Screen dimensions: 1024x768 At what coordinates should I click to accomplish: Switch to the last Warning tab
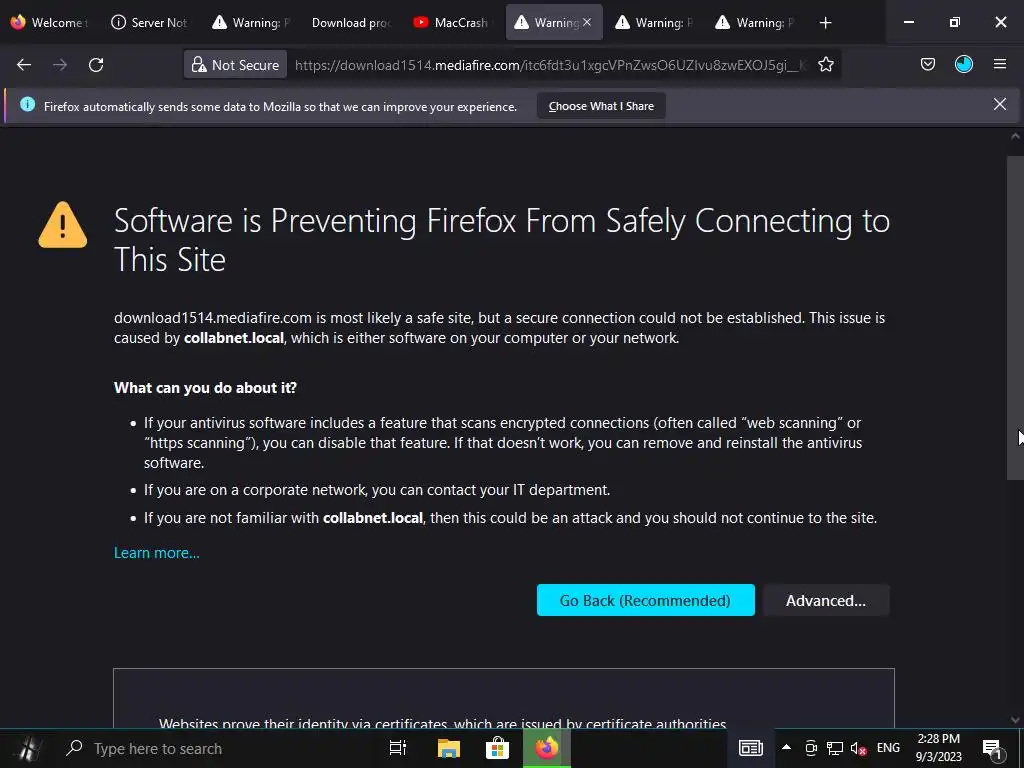pyautogui.click(x=756, y=22)
